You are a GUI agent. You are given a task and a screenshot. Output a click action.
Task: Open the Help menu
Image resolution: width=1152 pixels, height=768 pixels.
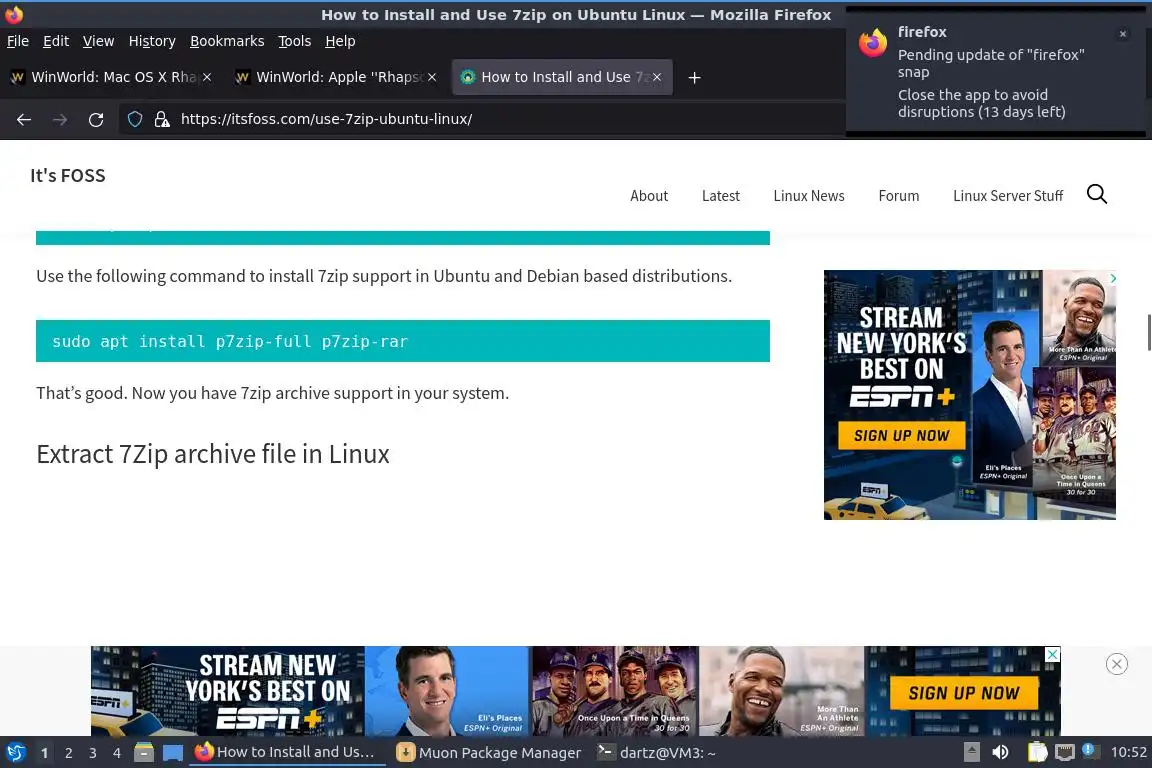[x=340, y=41]
